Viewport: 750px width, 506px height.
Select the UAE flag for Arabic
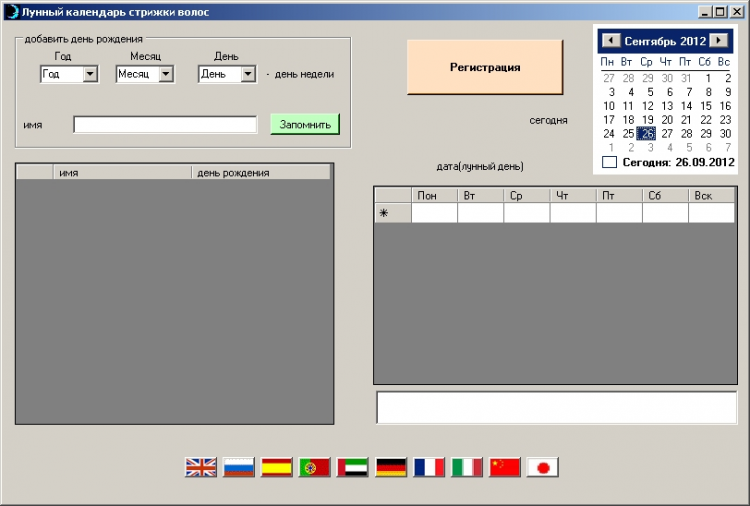[x=353, y=467]
